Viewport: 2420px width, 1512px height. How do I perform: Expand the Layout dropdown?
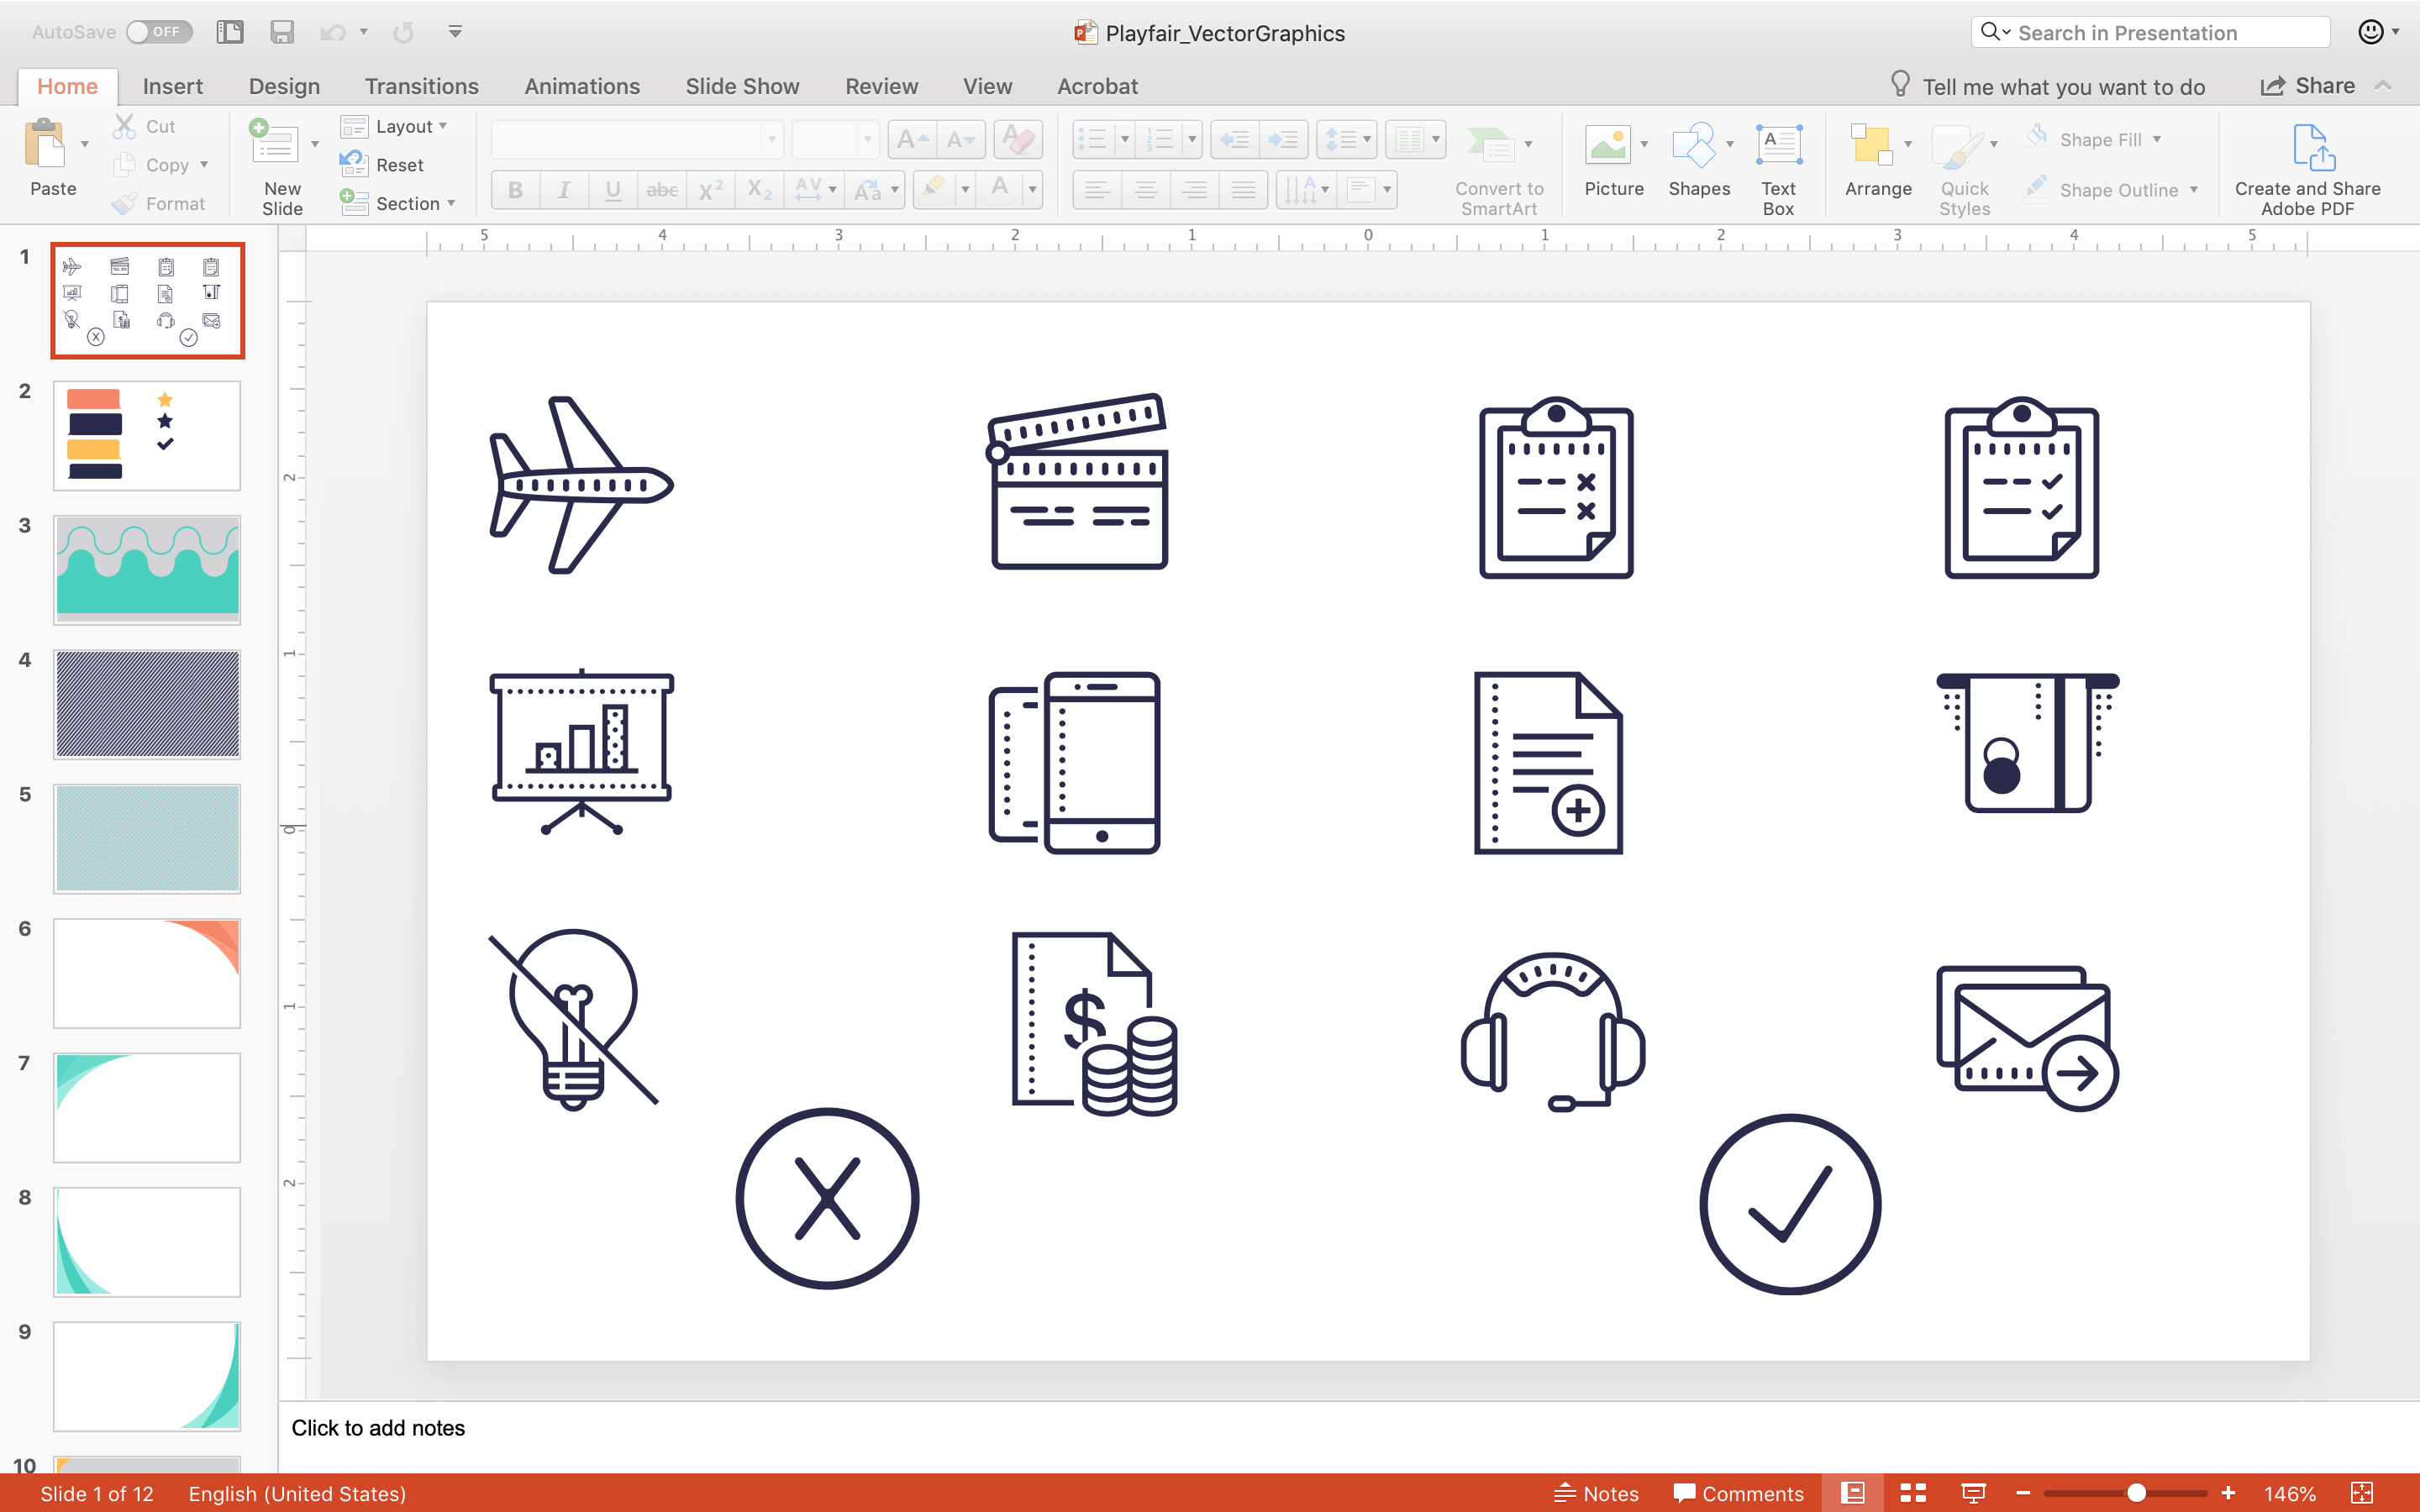[442, 126]
